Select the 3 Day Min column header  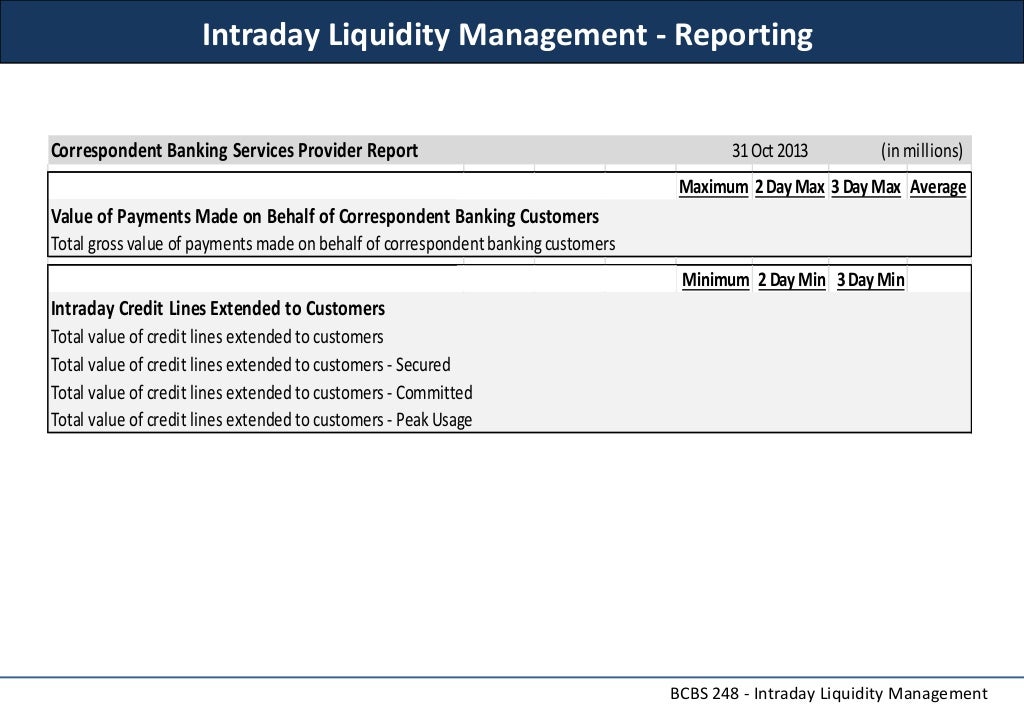tap(871, 280)
